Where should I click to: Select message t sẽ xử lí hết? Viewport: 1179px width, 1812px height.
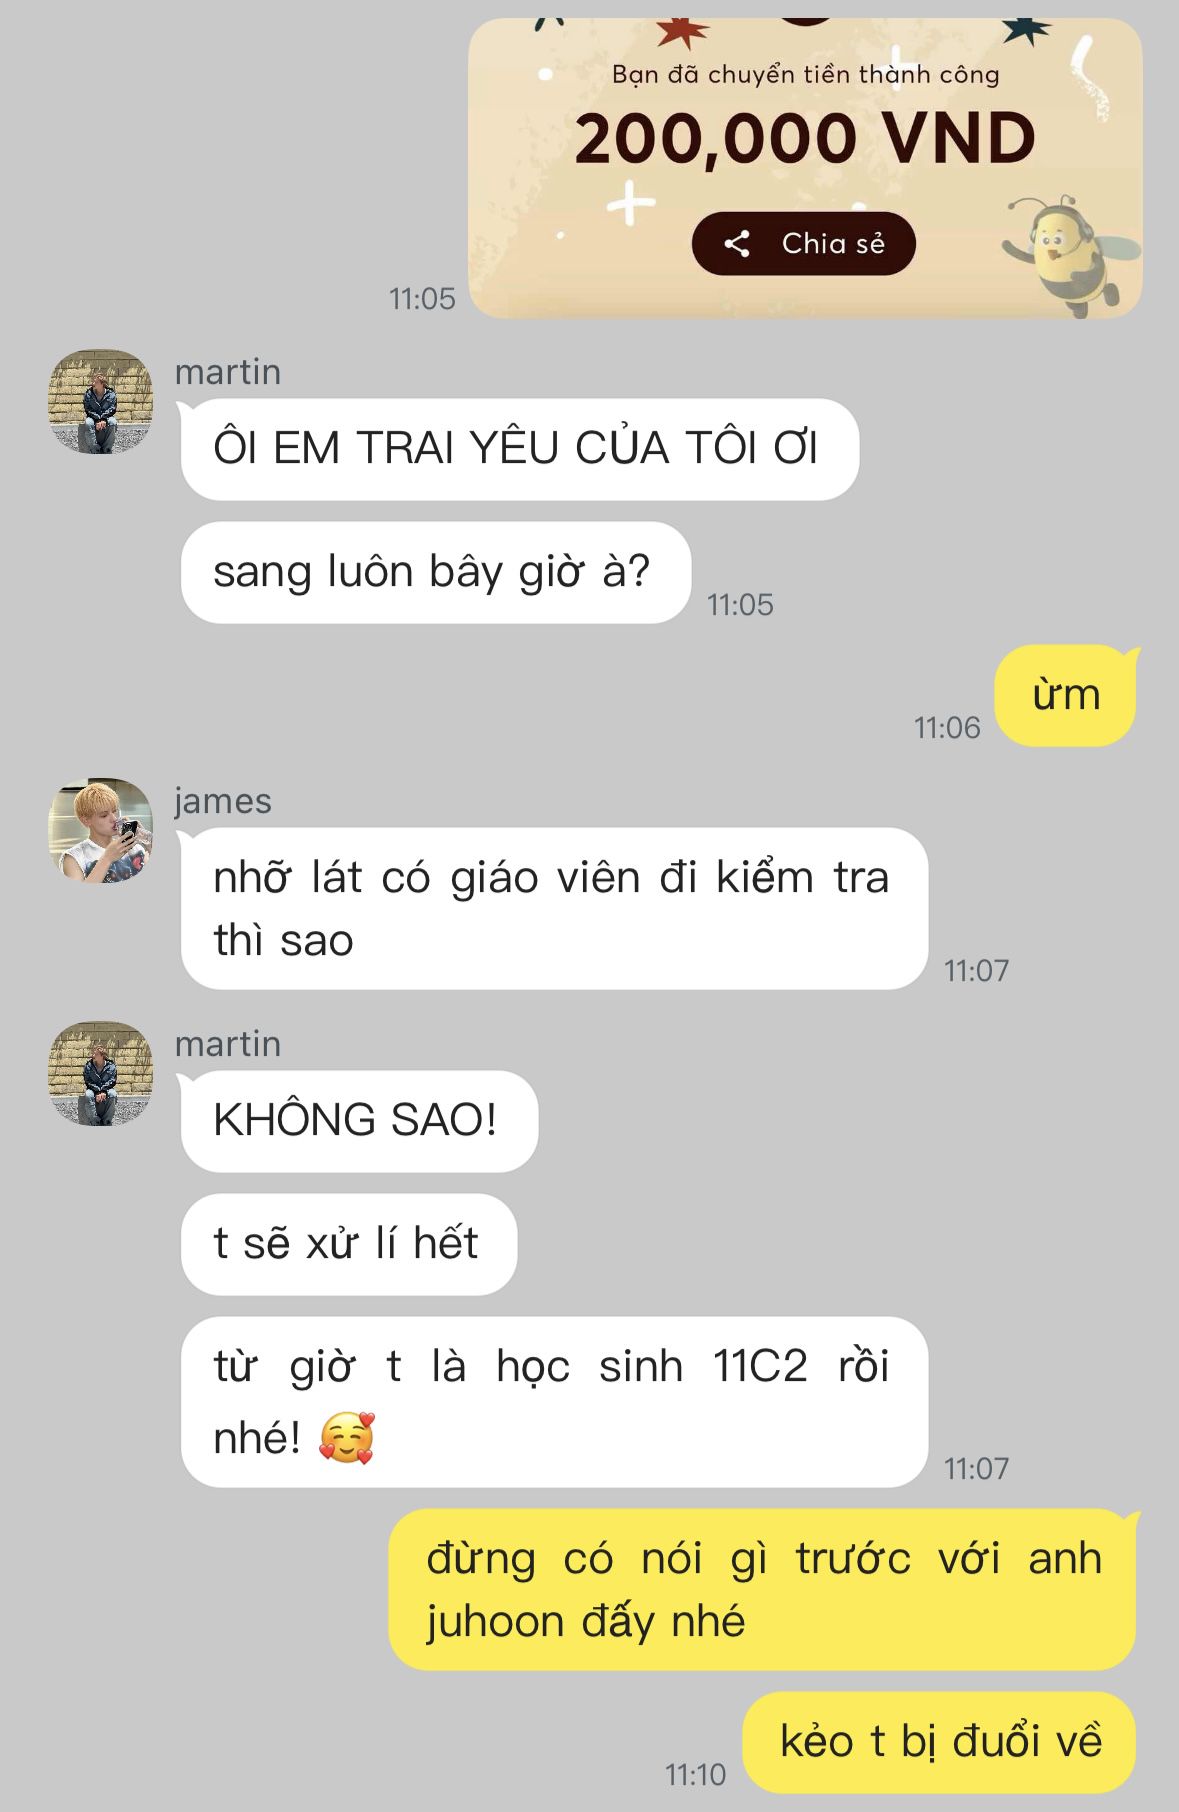point(348,1244)
